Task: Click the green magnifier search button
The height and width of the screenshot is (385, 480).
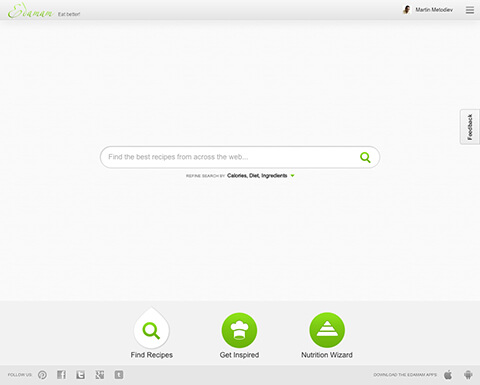Action: [365, 157]
